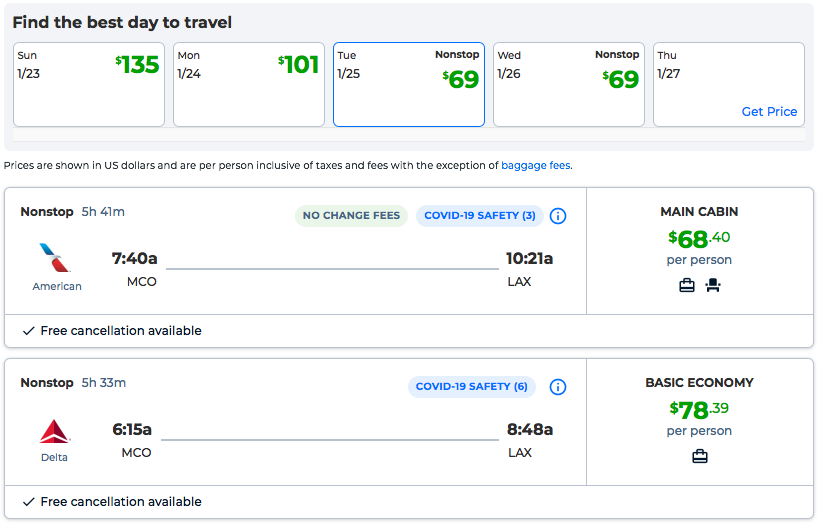Click carry-on bag icon under Main Cabin
The width and height of the screenshot is (825, 525).
pos(687,286)
